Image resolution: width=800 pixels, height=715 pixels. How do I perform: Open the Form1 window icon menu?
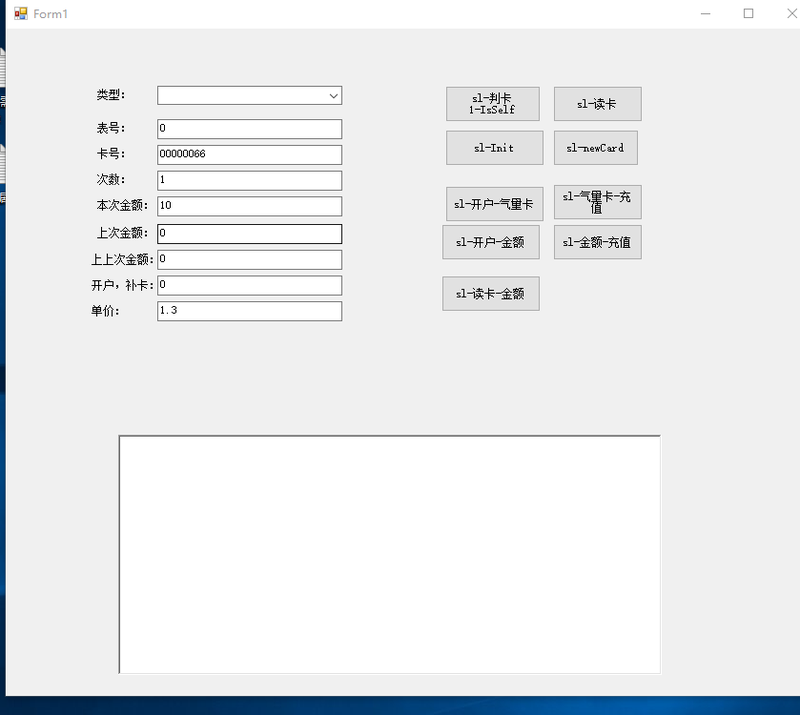pyautogui.click(x=21, y=14)
